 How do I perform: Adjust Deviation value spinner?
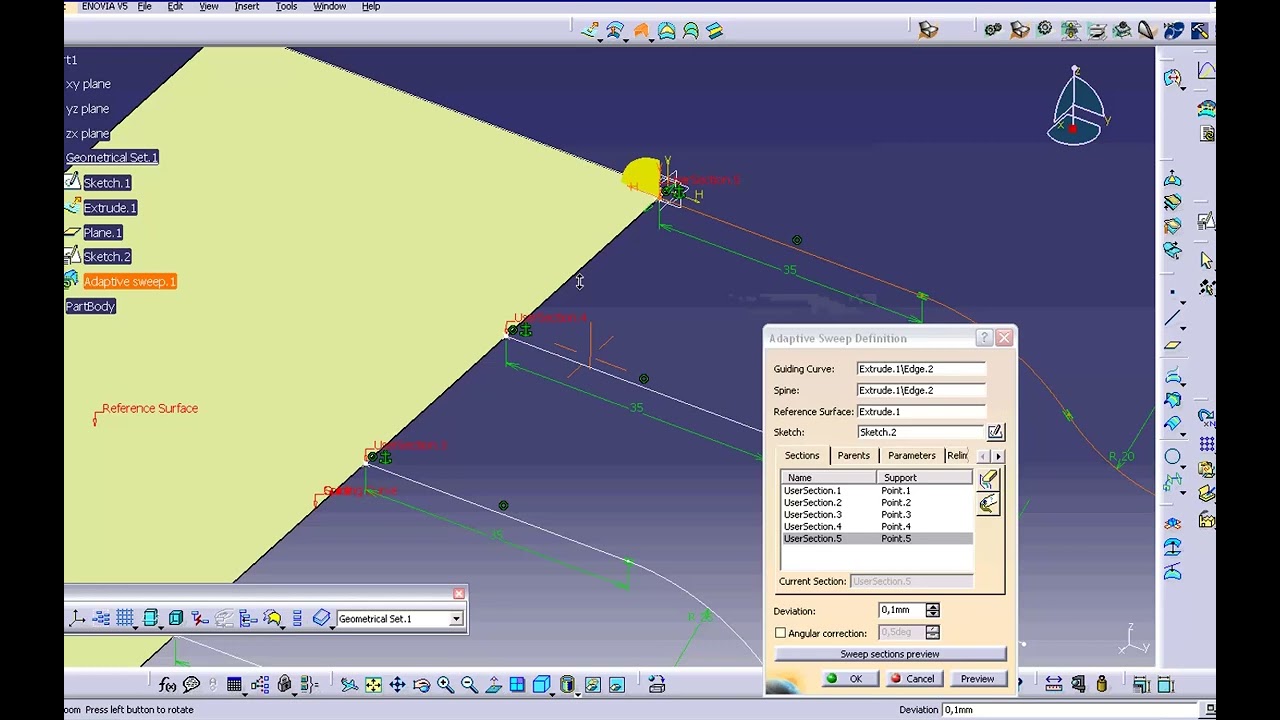[933, 610]
